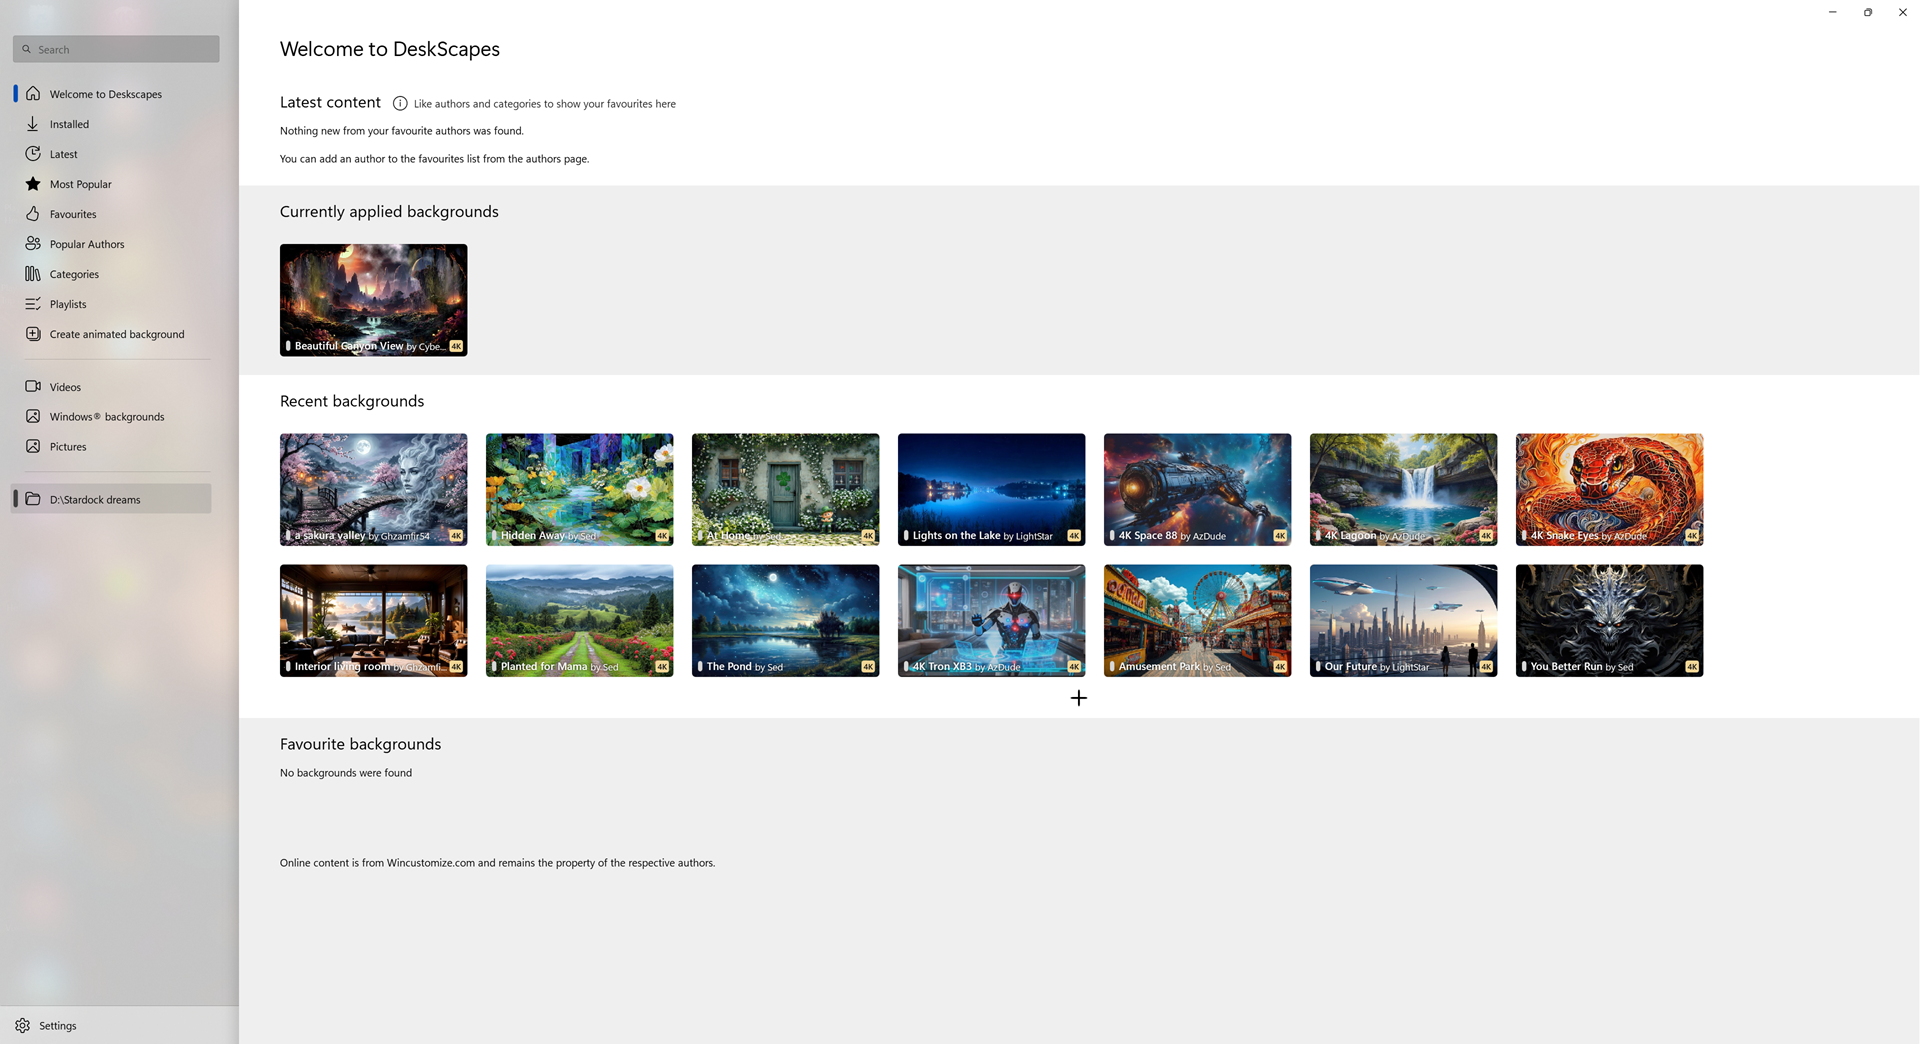Click the Playlists list icon
Viewport: 1920px width, 1044px height.
pos(33,304)
